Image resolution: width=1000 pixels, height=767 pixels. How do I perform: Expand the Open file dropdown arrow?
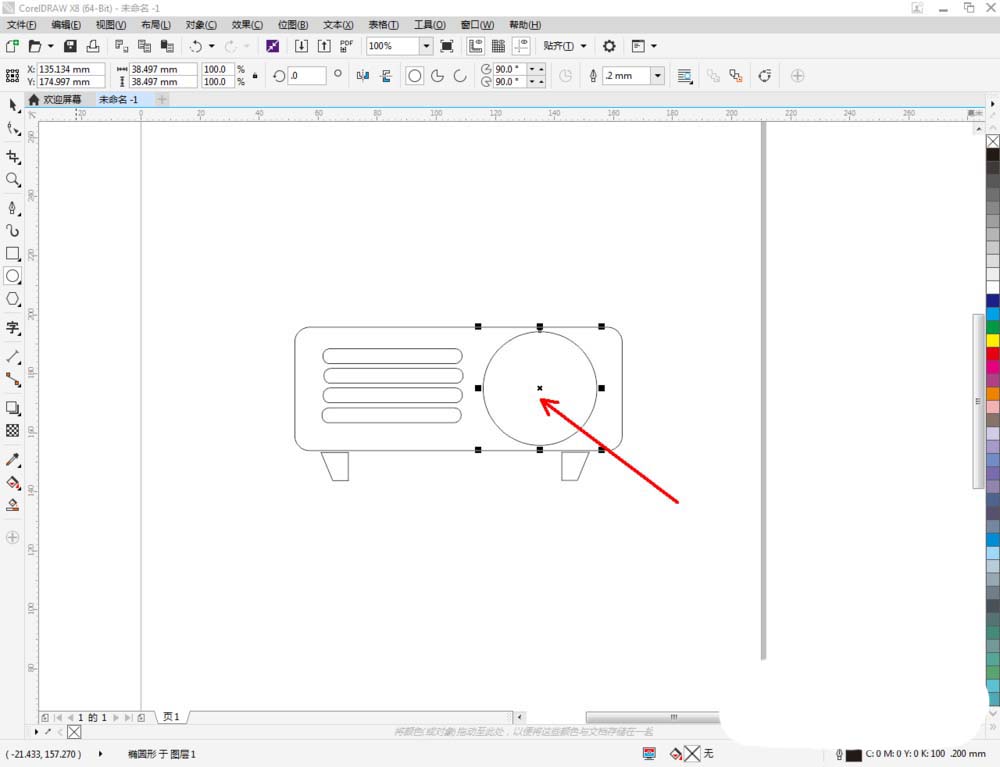[x=50, y=46]
